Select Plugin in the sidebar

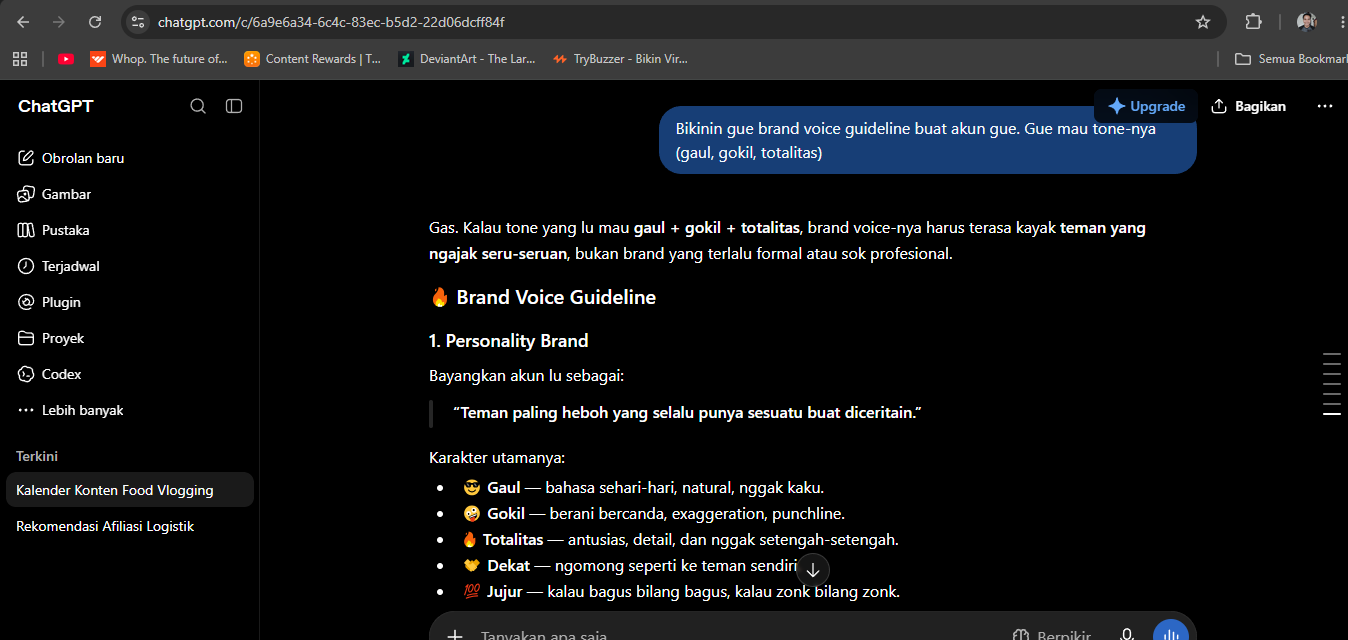[x=130, y=302]
